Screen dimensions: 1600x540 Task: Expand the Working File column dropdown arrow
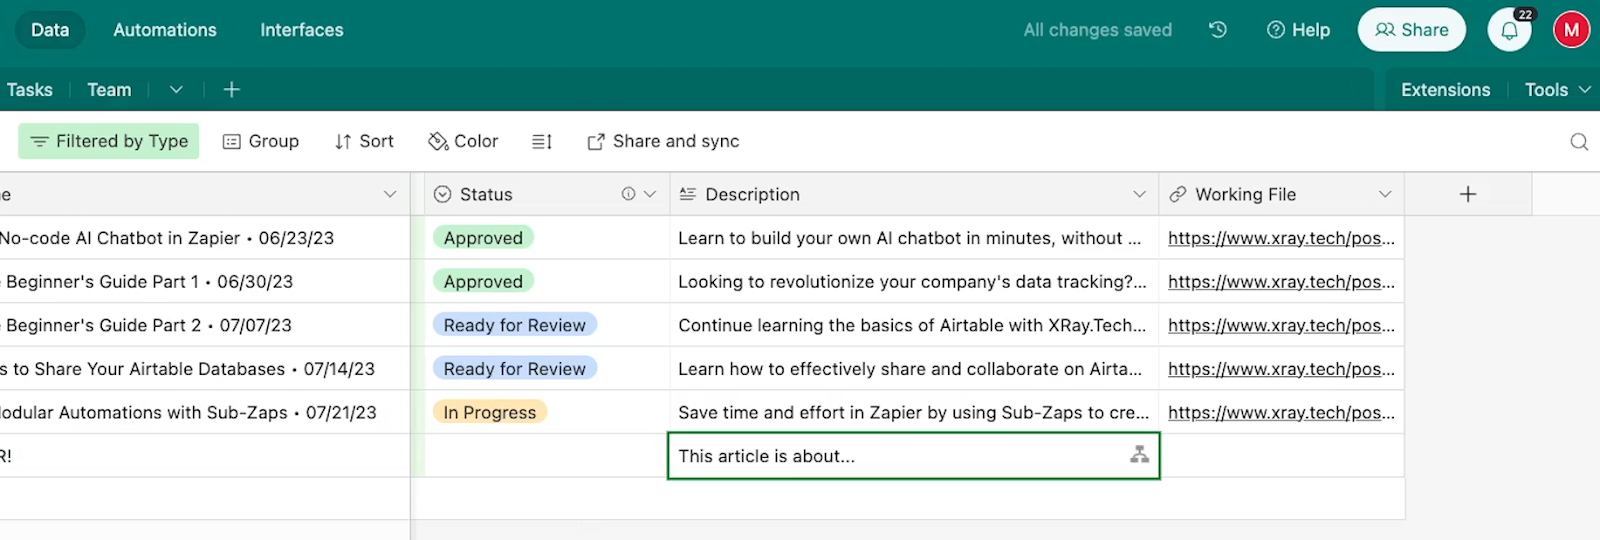(1385, 194)
